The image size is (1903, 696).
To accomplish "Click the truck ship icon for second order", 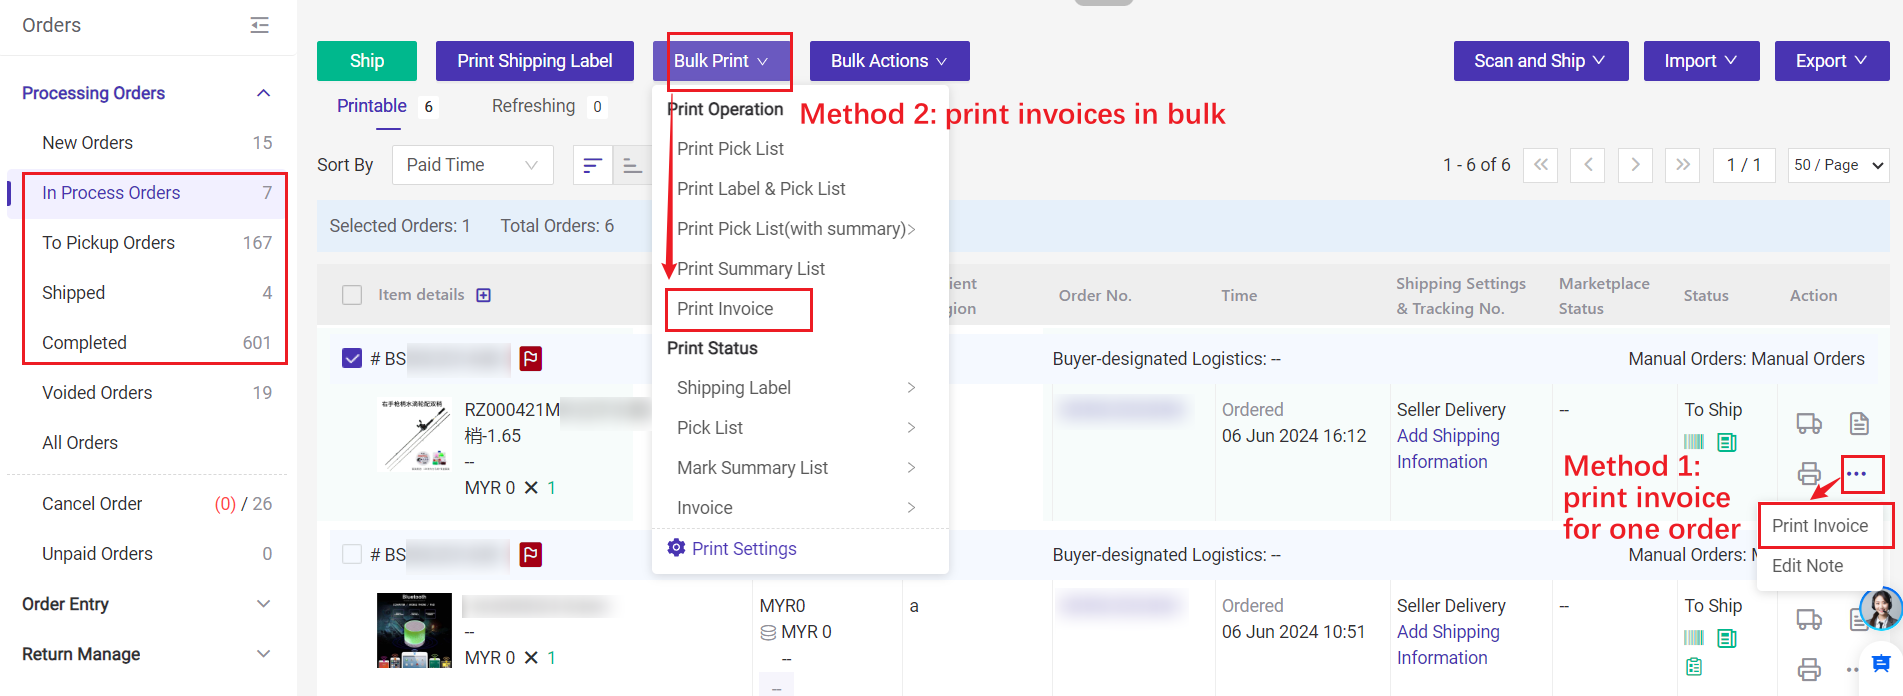I will click(x=1809, y=619).
